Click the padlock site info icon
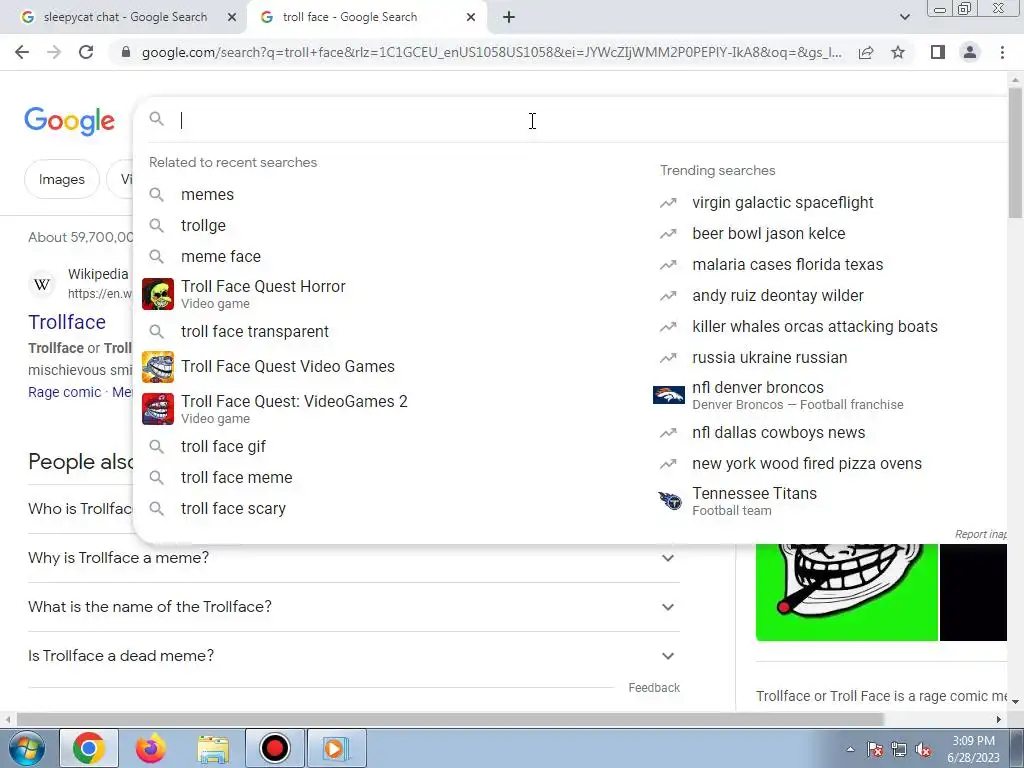The image size is (1024, 768). (x=126, y=52)
